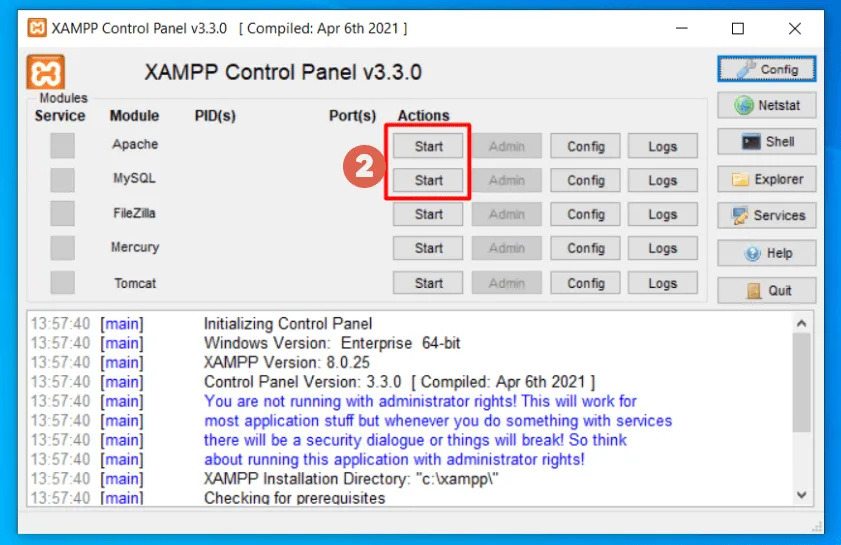View Tomcat Logs
841x545 pixels.
[x=663, y=283]
